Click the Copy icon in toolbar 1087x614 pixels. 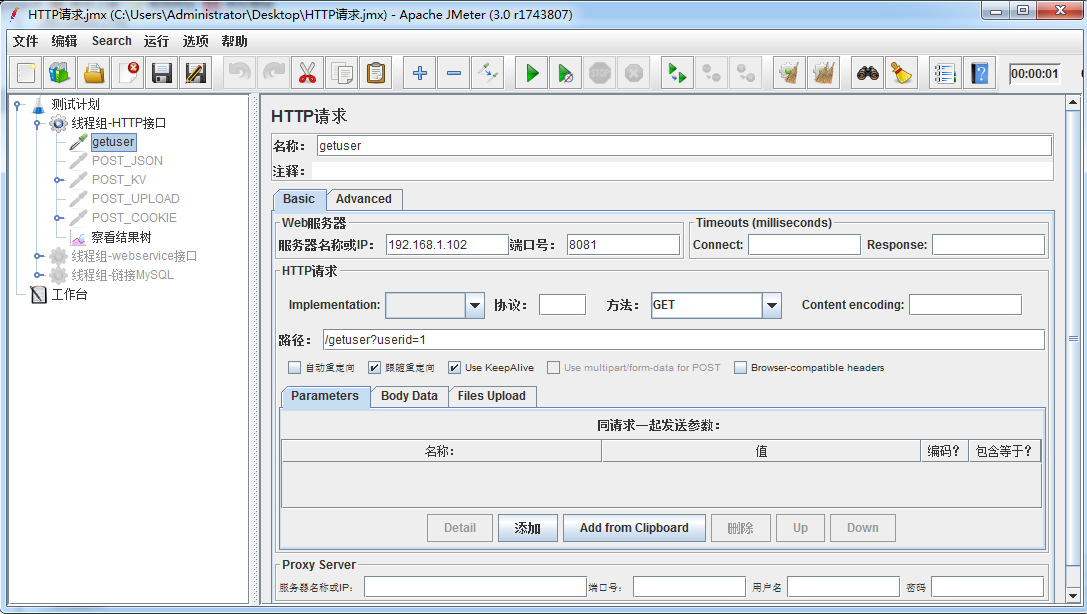(342, 73)
